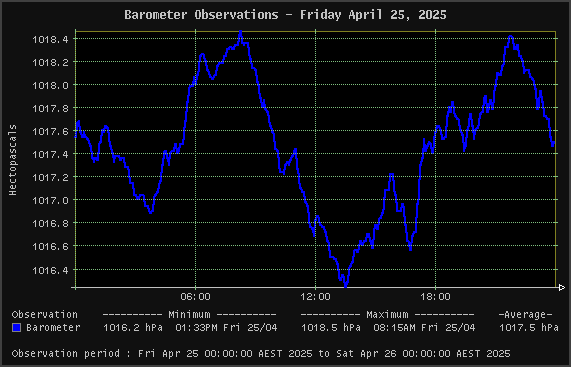Click the x-axis end arrow
Screen dimensions: 571x367
coord(562,288)
